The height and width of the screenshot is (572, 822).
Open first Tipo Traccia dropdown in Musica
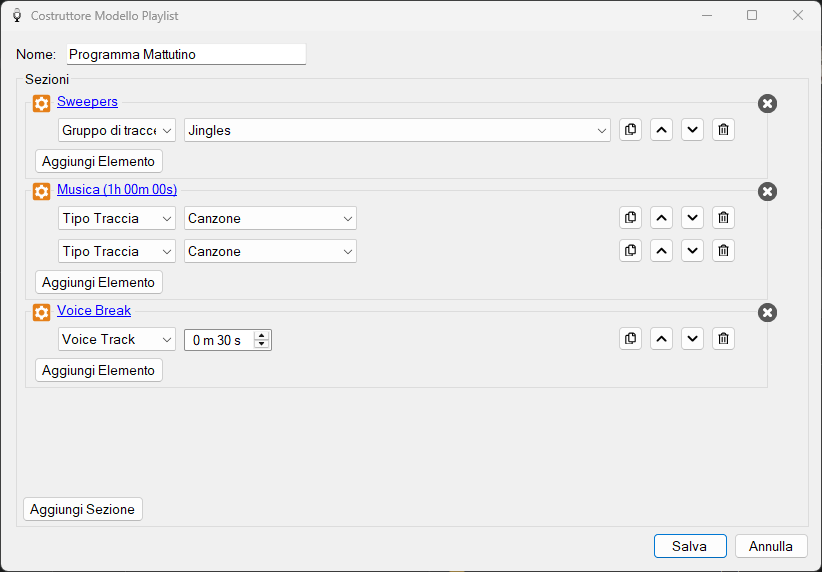click(116, 218)
